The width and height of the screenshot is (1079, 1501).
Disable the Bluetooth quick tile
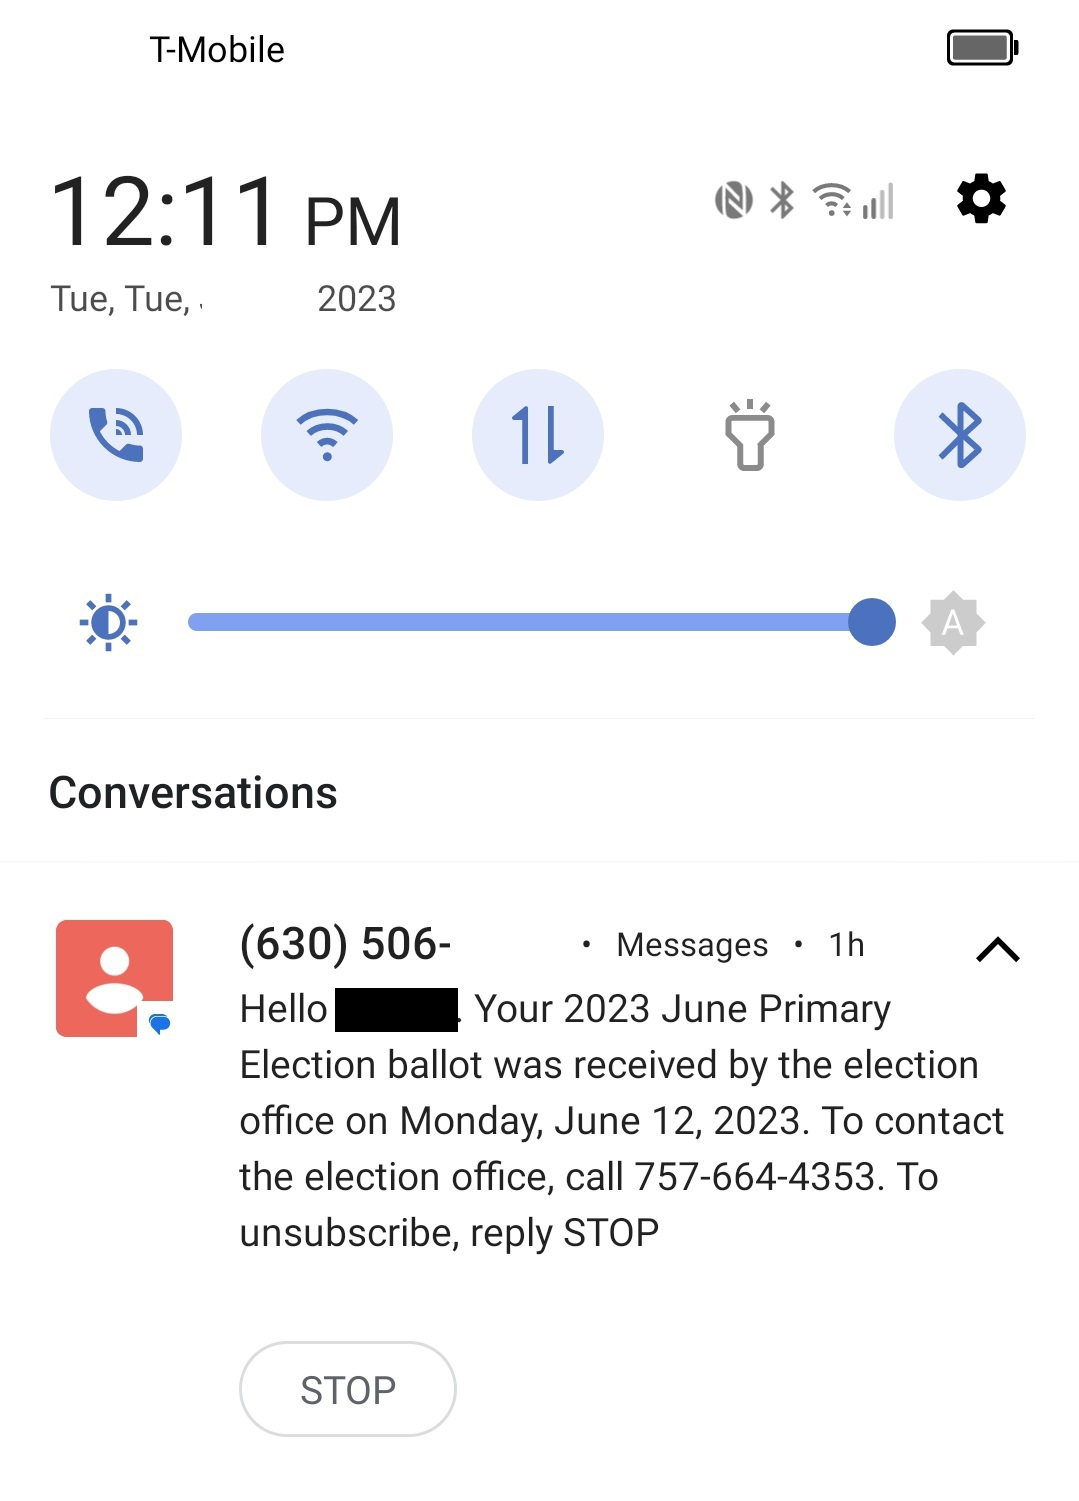(960, 435)
